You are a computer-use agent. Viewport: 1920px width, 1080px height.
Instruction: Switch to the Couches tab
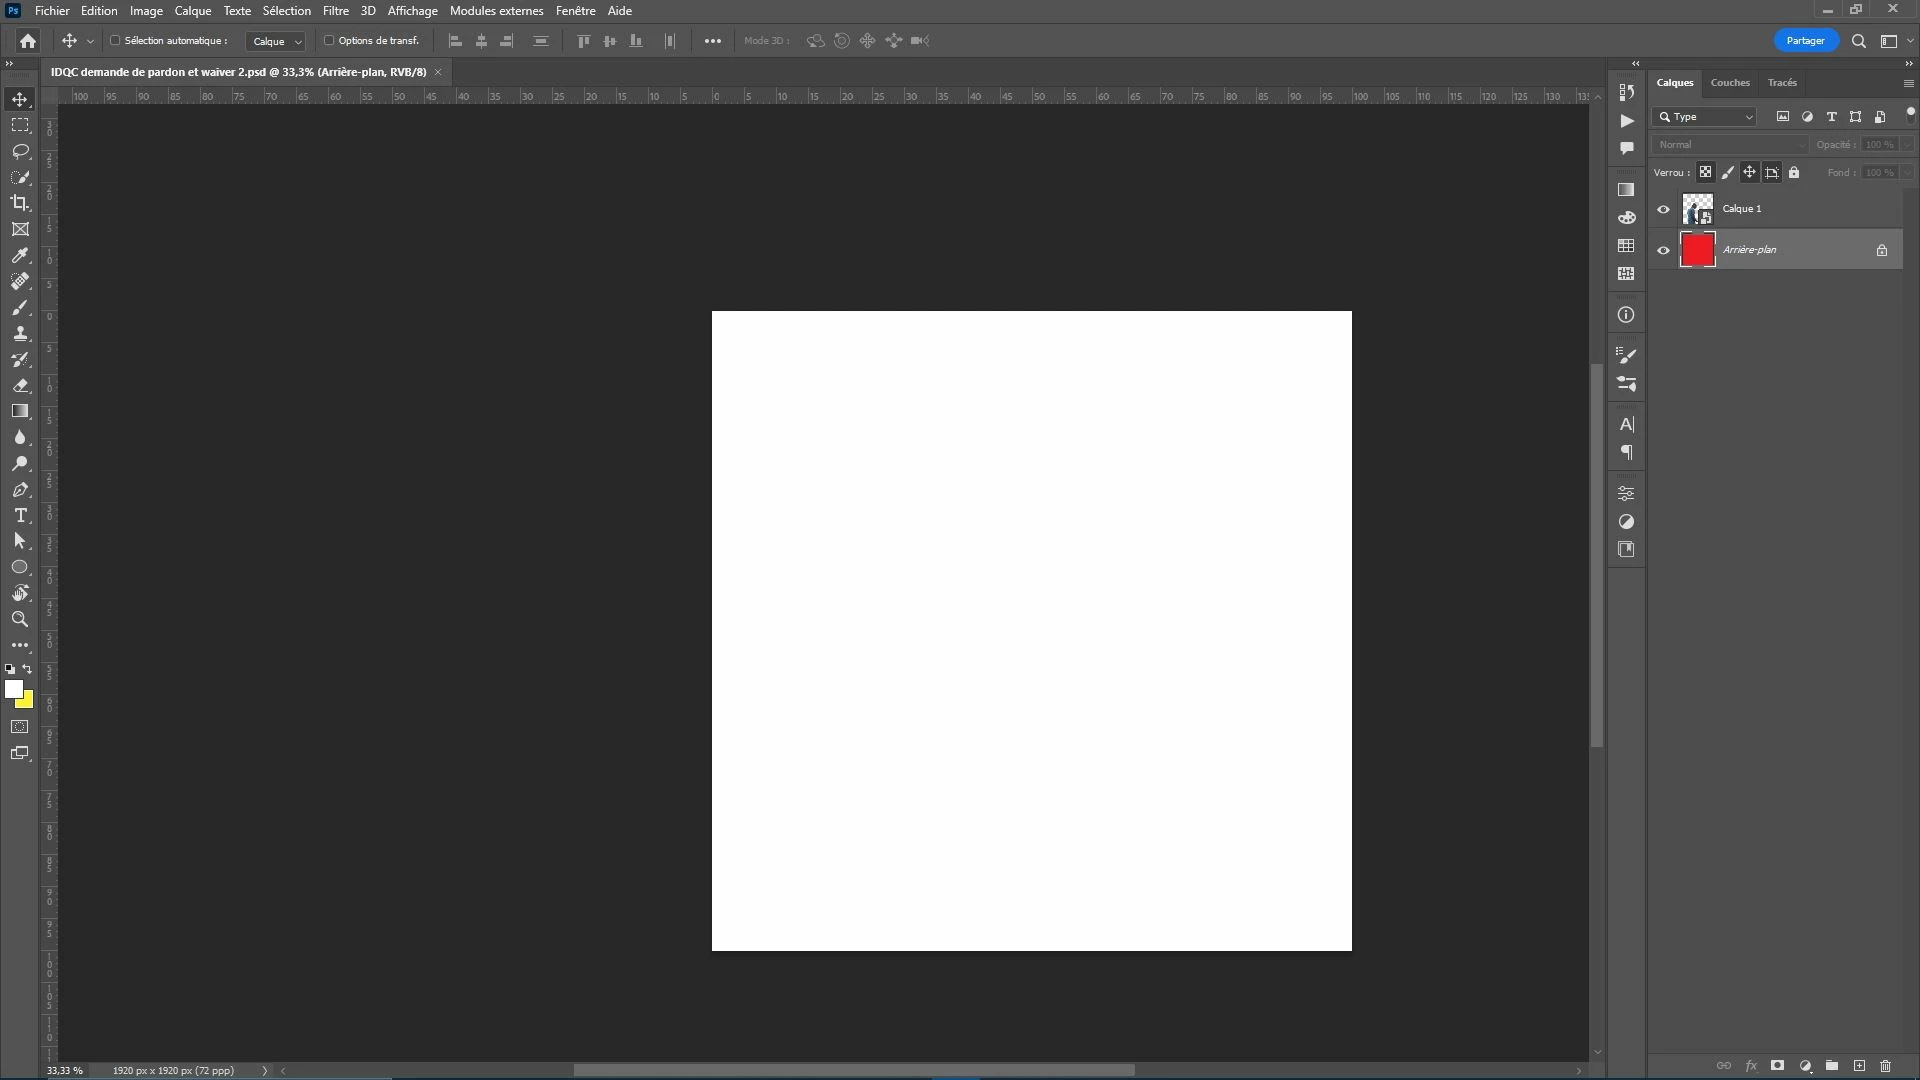[x=1730, y=83]
